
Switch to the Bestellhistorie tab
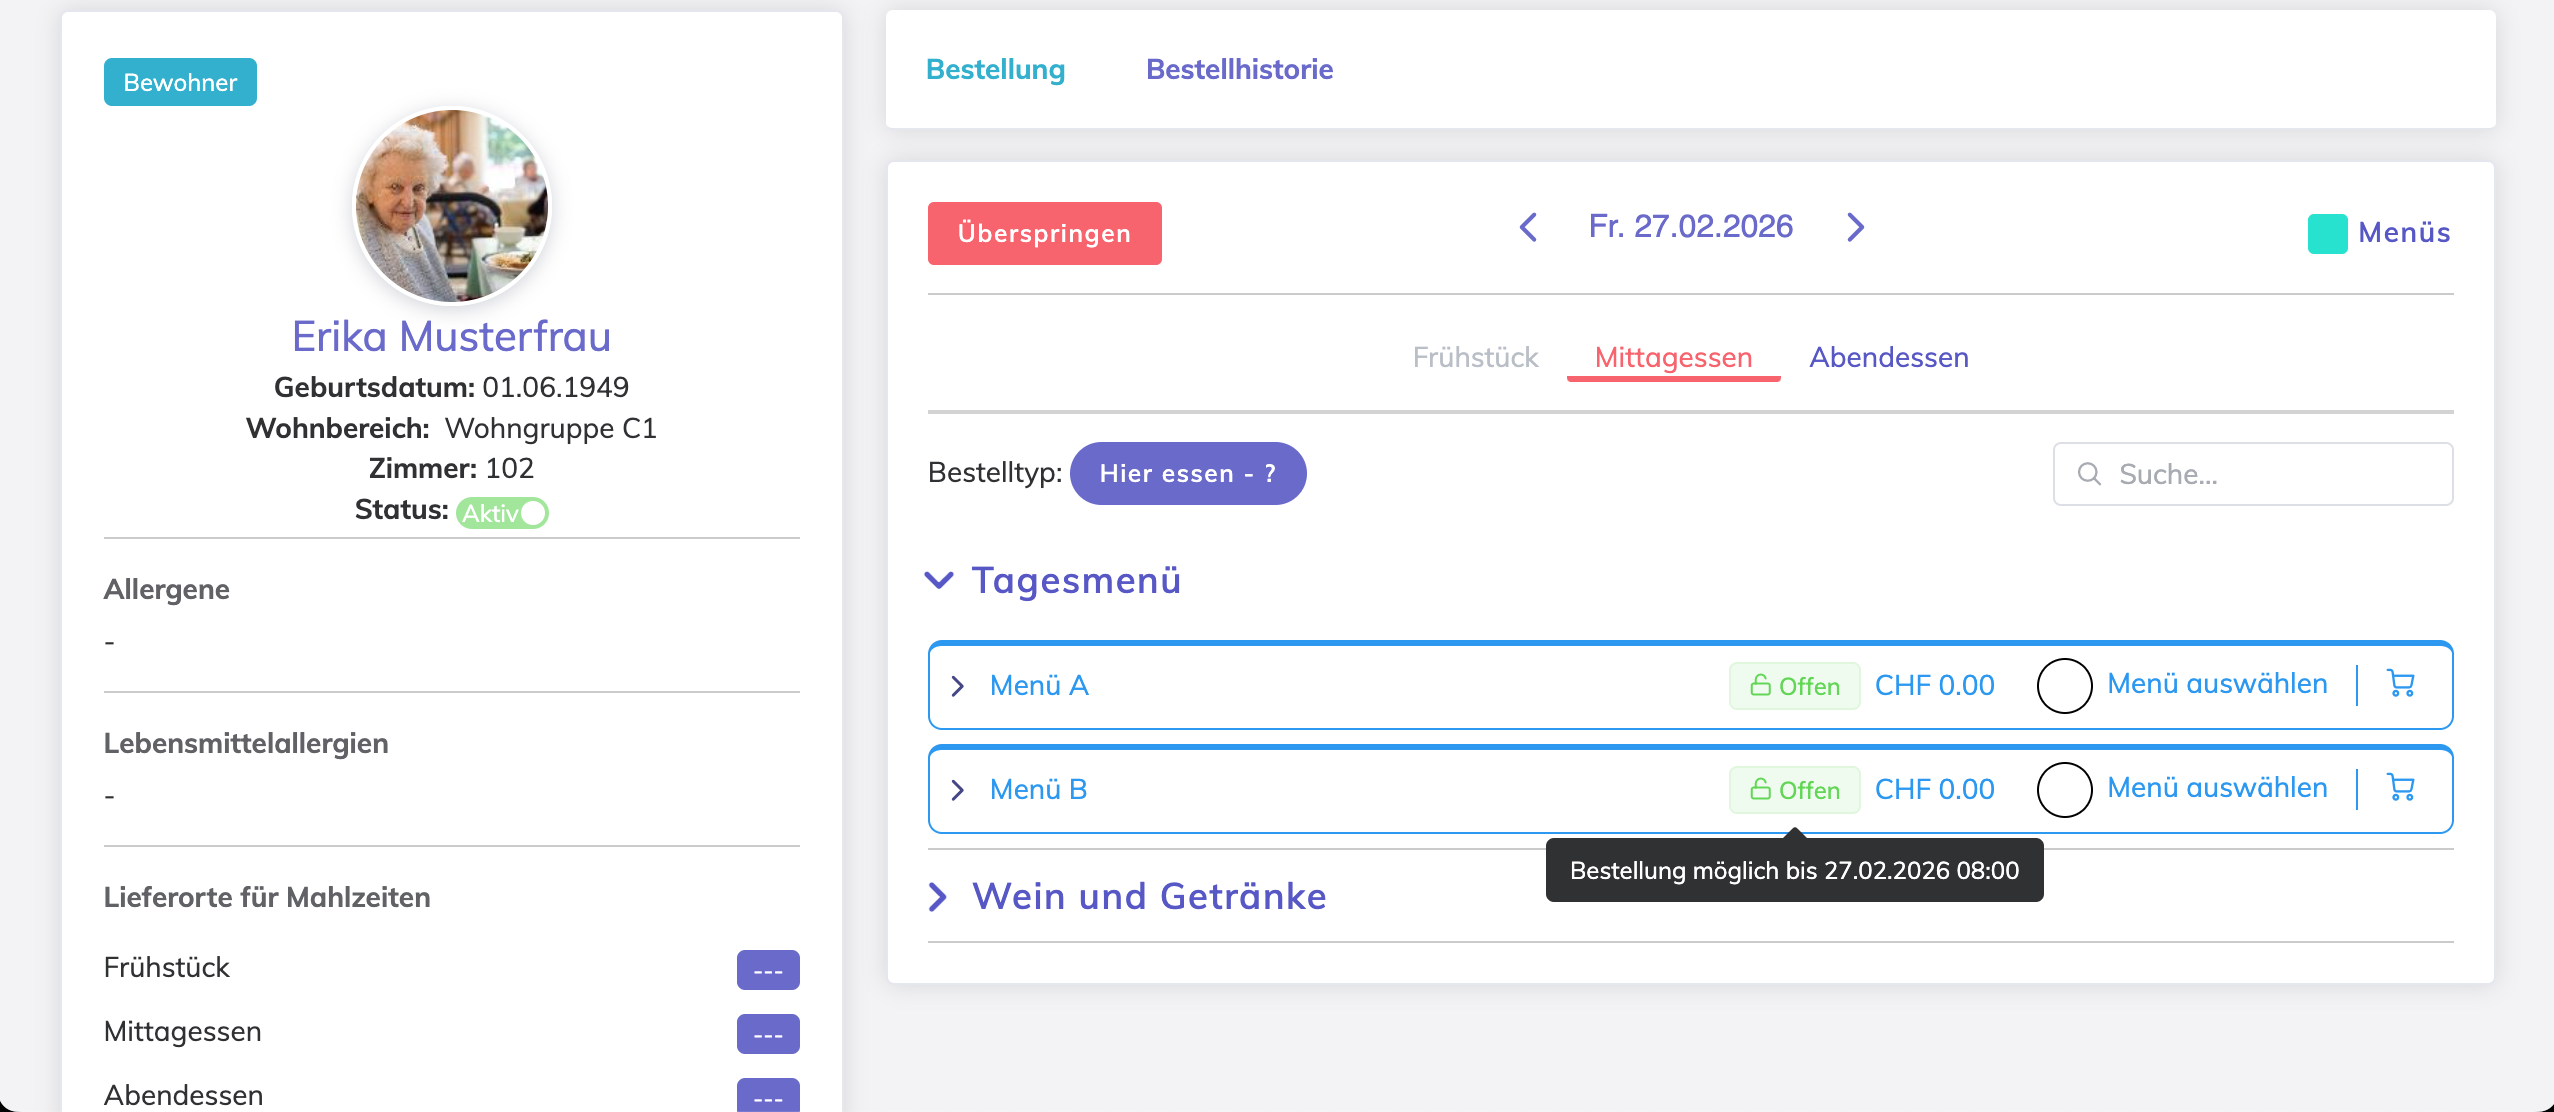pos(1239,69)
